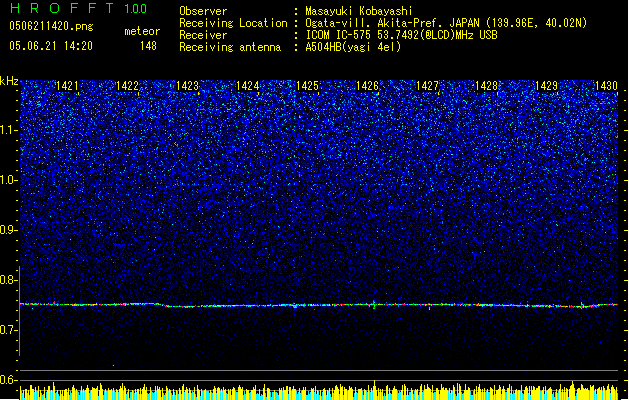Click the Receiver label
The height and width of the screenshot is (400, 629).
(x=203, y=35)
